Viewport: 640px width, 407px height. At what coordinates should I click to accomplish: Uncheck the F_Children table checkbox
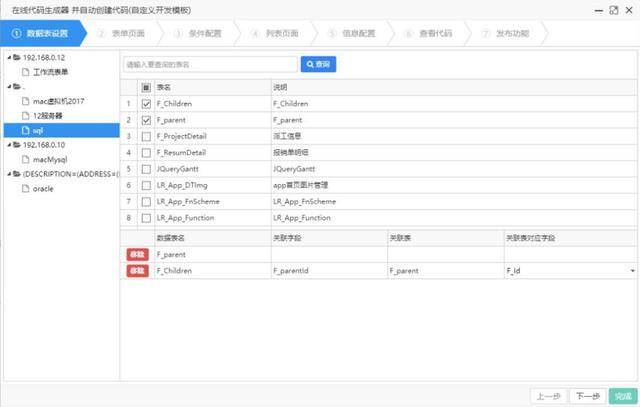[x=146, y=104]
